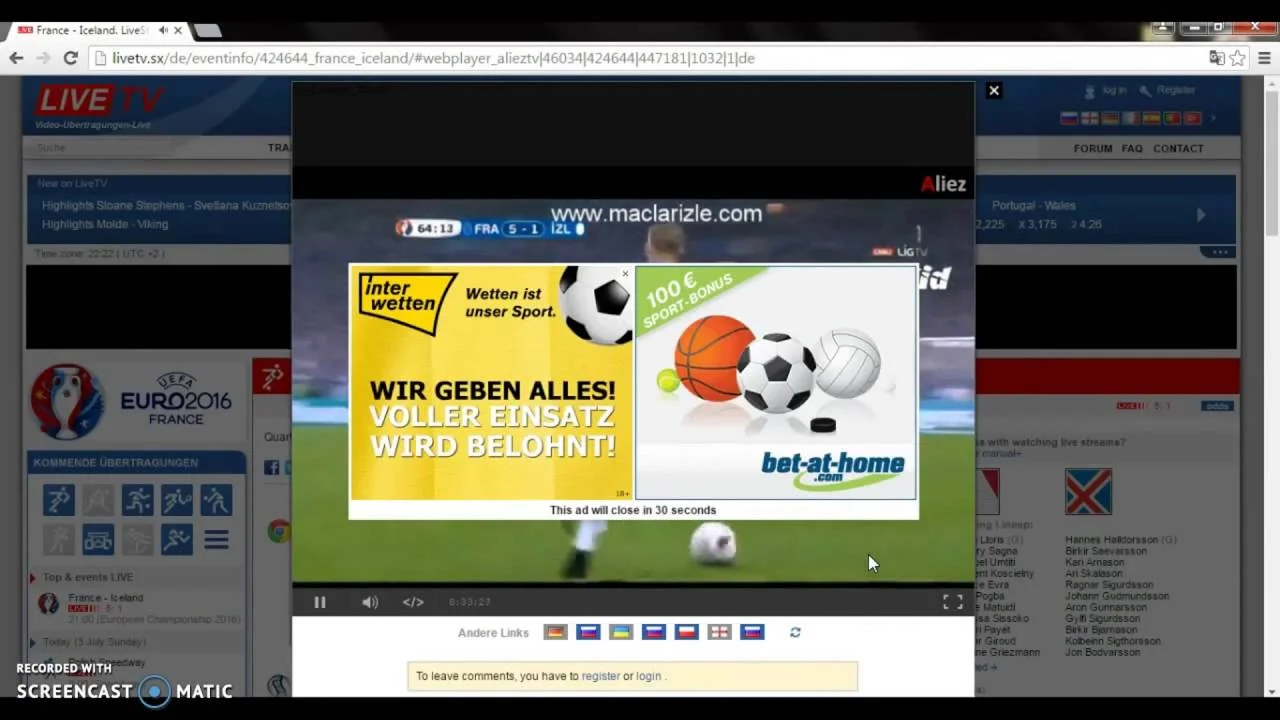Screen dimensions: 1280x720
Task: Open the Chrome menu
Action: coord(1264,58)
